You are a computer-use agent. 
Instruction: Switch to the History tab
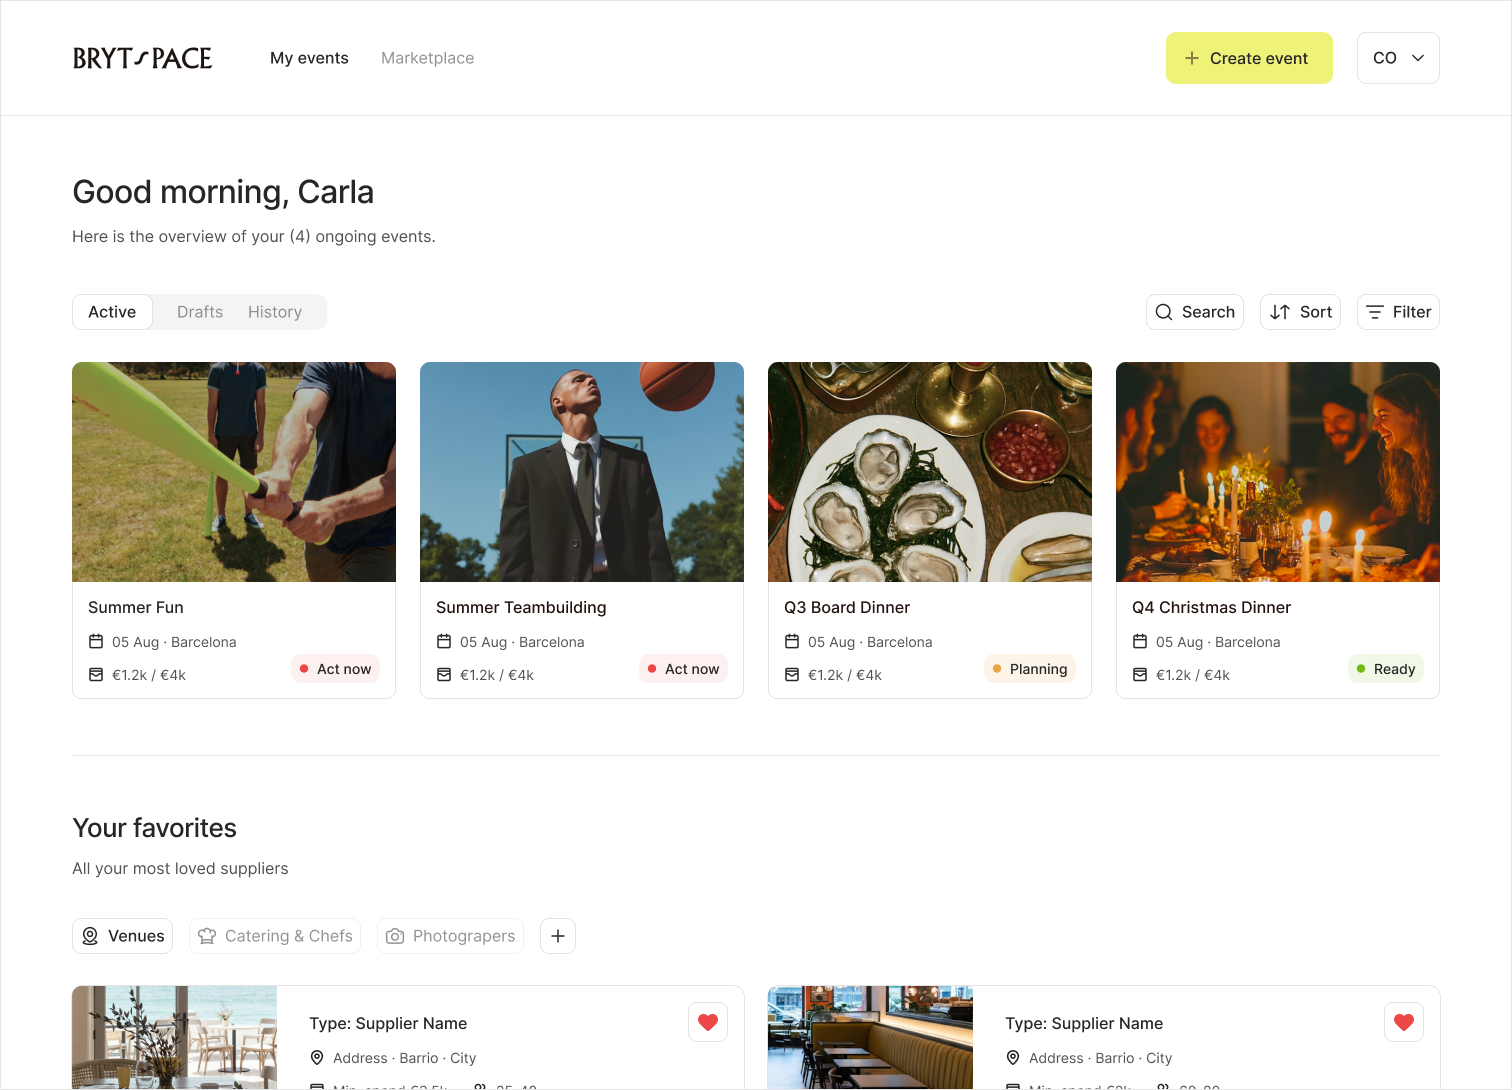[x=275, y=312]
